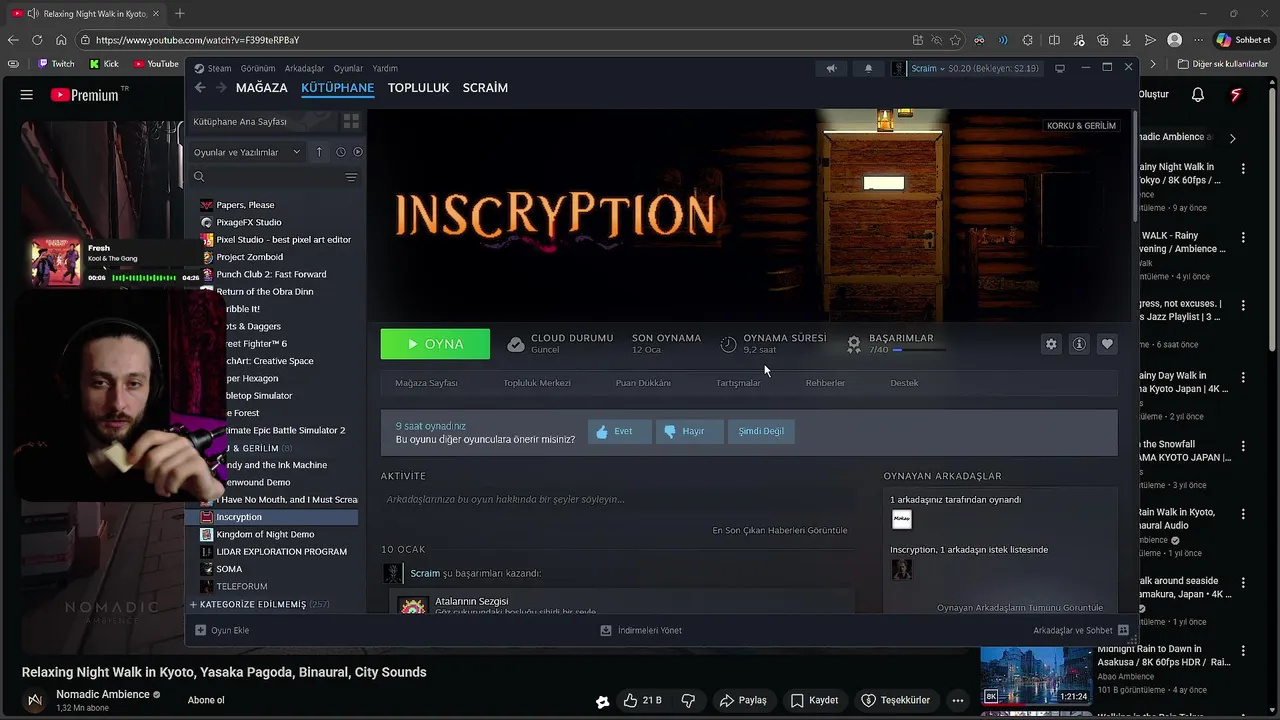The height and width of the screenshot is (720, 1280).
Task: Add Inscryption to favorites heart icon
Action: (1107, 344)
